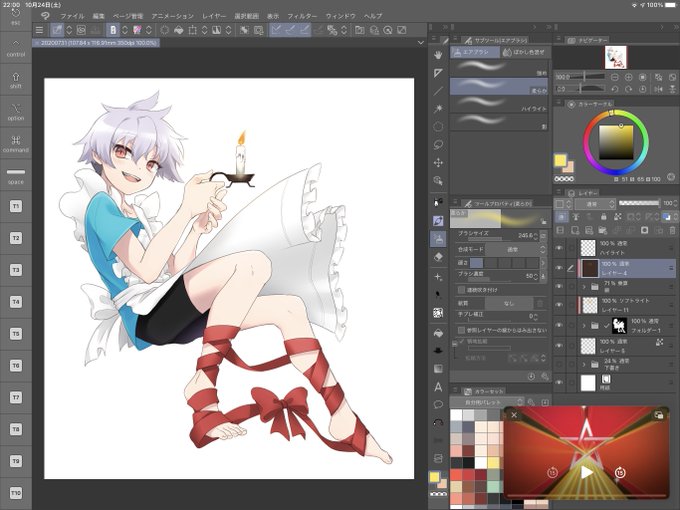Viewport: 680px width, 510px height.
Task: Select the Text (A) tool
Action: coord(438,387)
